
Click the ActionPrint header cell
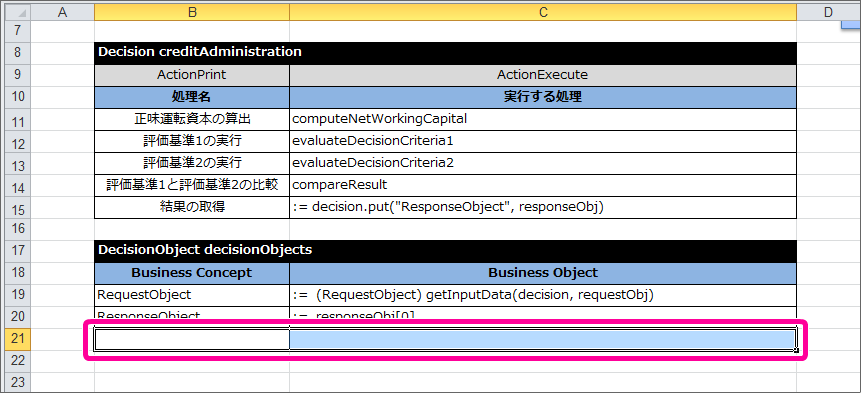192,75
